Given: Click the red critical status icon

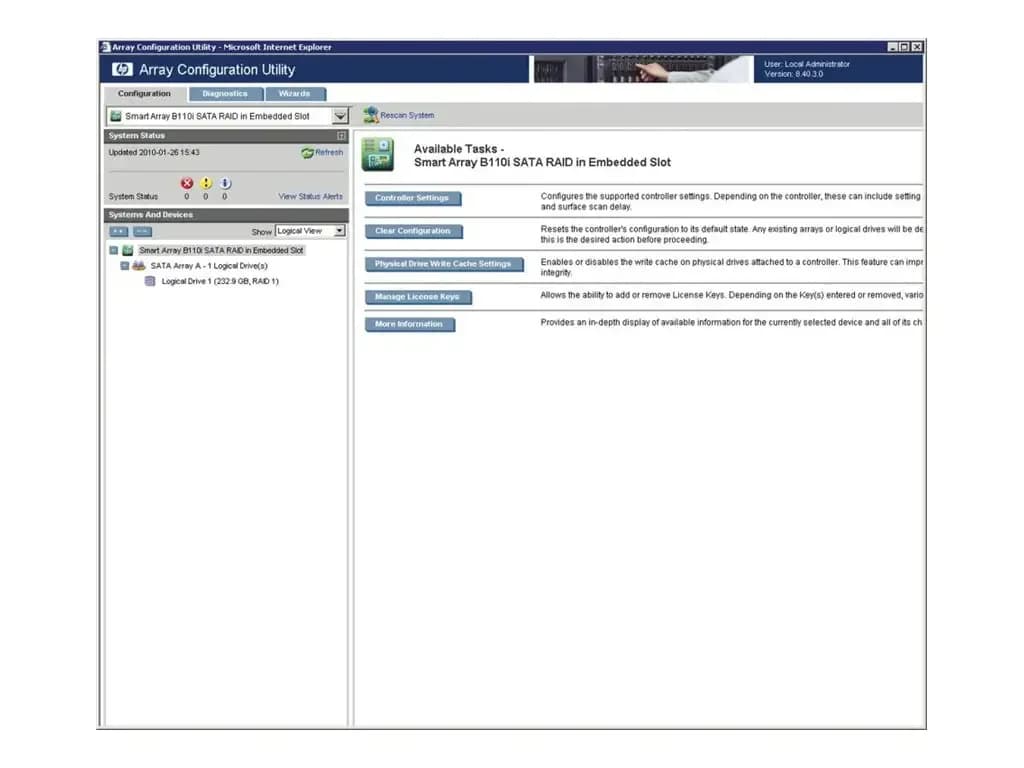Looking at the screenshot, I should pos(187,184).
